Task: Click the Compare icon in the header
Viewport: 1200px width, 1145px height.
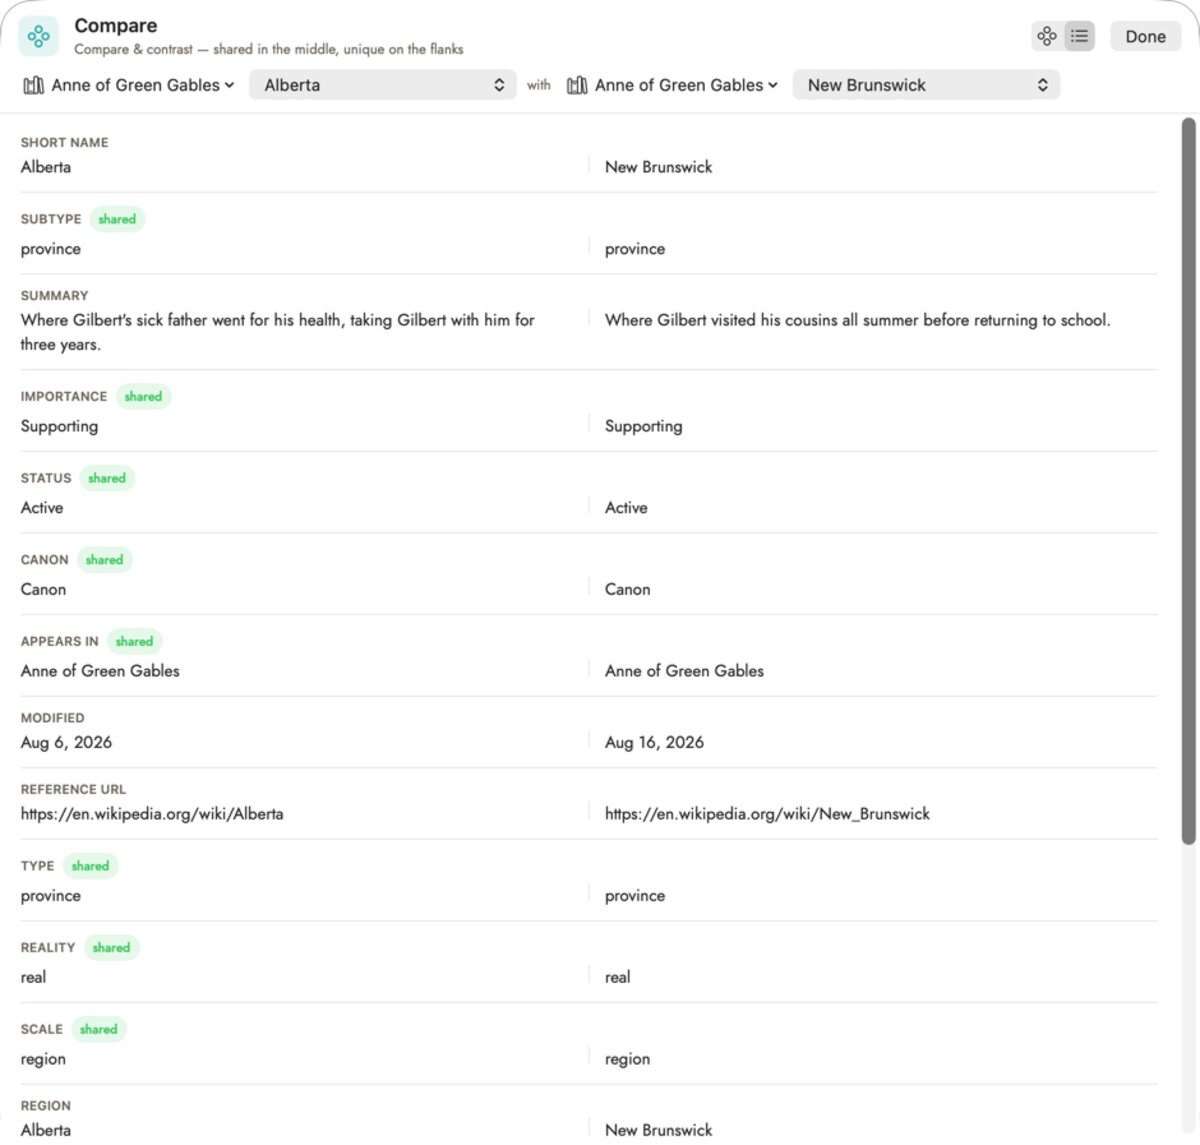Action: (x=39, y=37)
